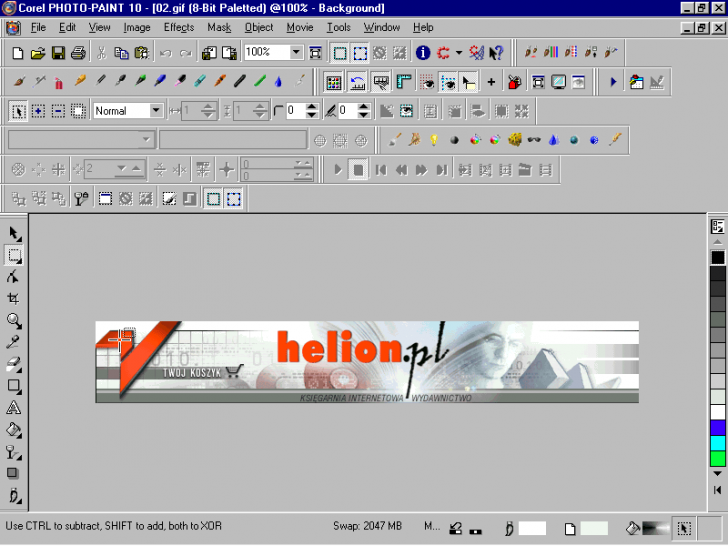
Task: Step to next movie frame button
Action: pos(422,170)
